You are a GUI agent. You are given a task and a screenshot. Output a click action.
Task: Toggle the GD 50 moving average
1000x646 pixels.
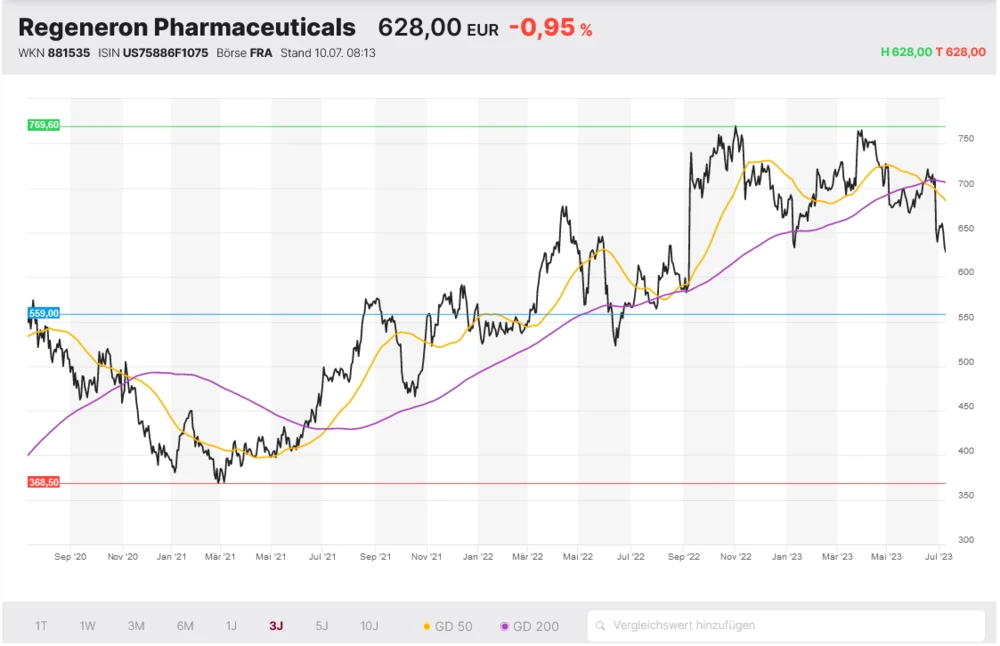coord(448,626)
